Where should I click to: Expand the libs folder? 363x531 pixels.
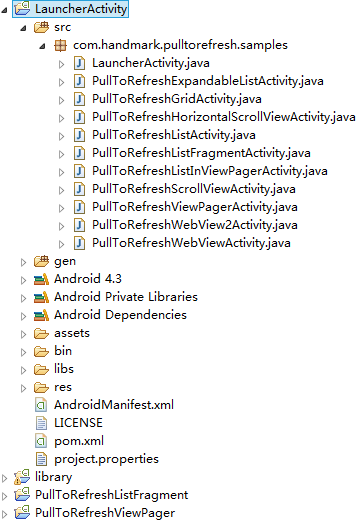click(x=23, y=370)
